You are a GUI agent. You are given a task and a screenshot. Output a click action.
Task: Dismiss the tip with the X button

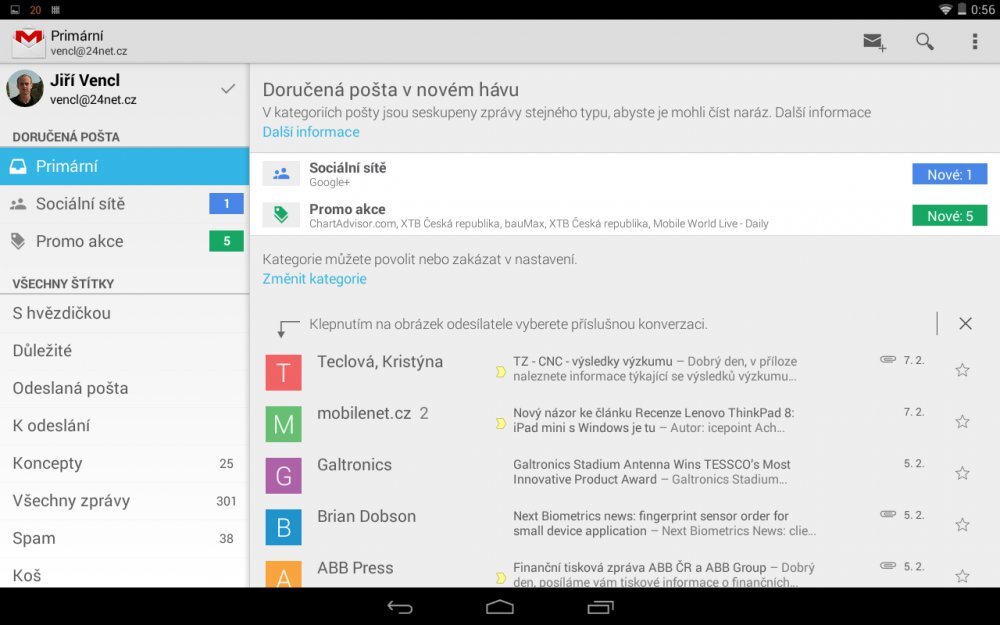[x=965, y=323]
